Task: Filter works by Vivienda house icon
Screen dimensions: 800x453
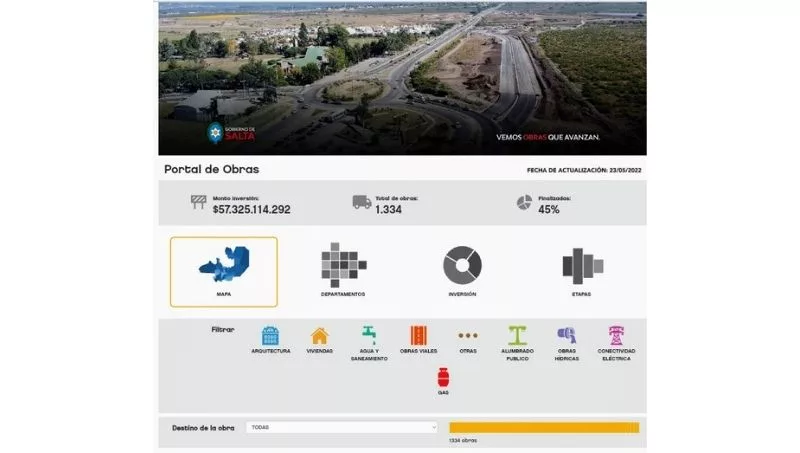Action: tap(320, 336)
